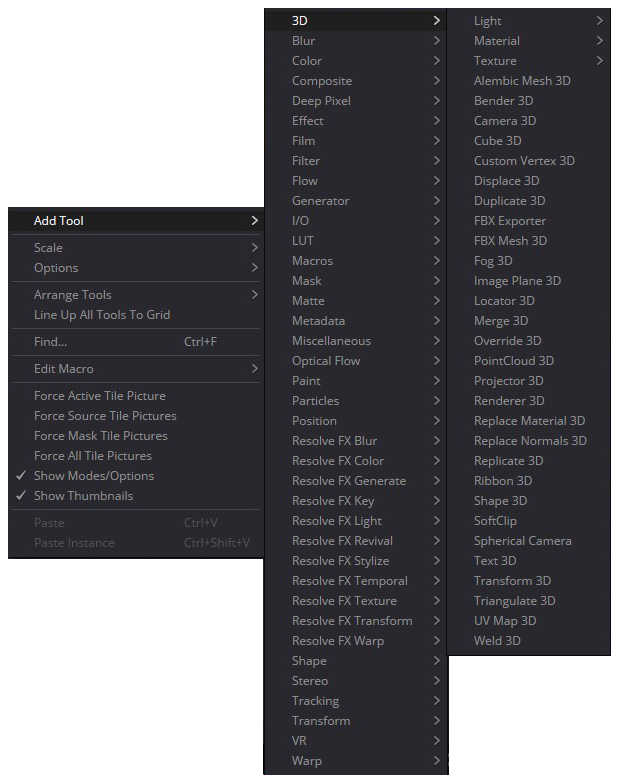
Task: Open the Resolve FX Key category
Action: pos(356,501)
